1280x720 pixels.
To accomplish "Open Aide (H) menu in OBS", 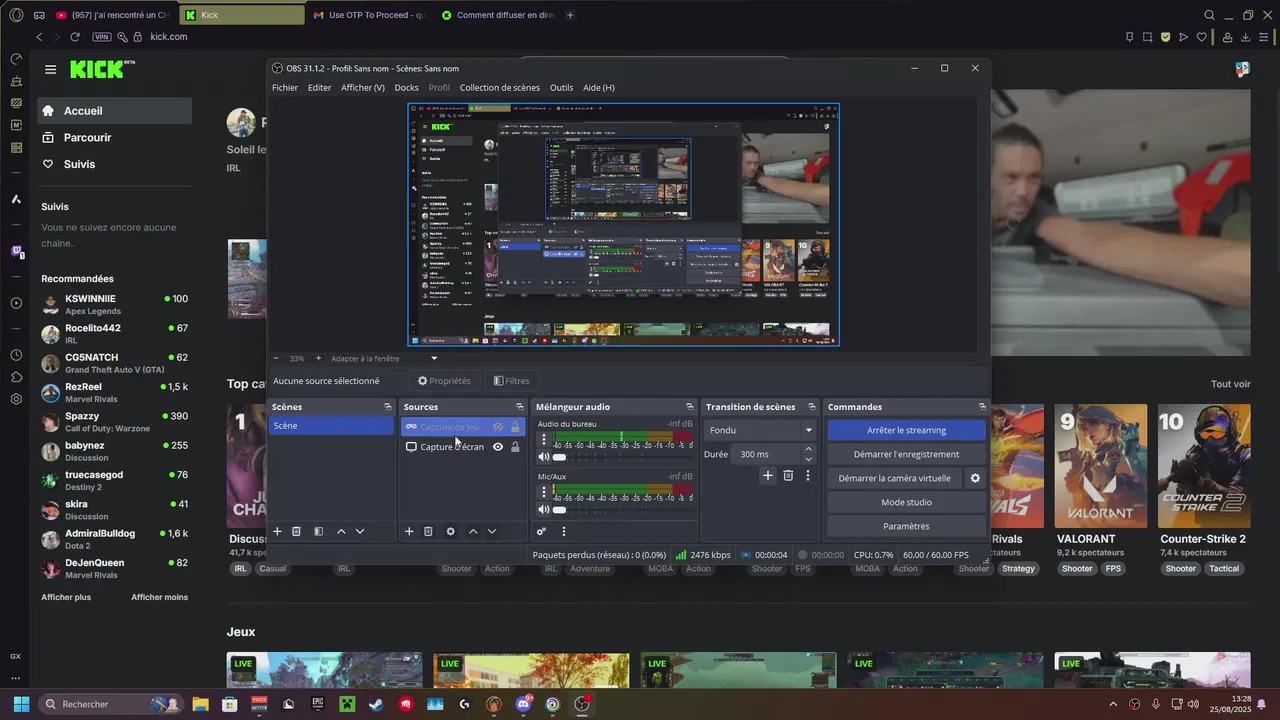I will point(599,88).
